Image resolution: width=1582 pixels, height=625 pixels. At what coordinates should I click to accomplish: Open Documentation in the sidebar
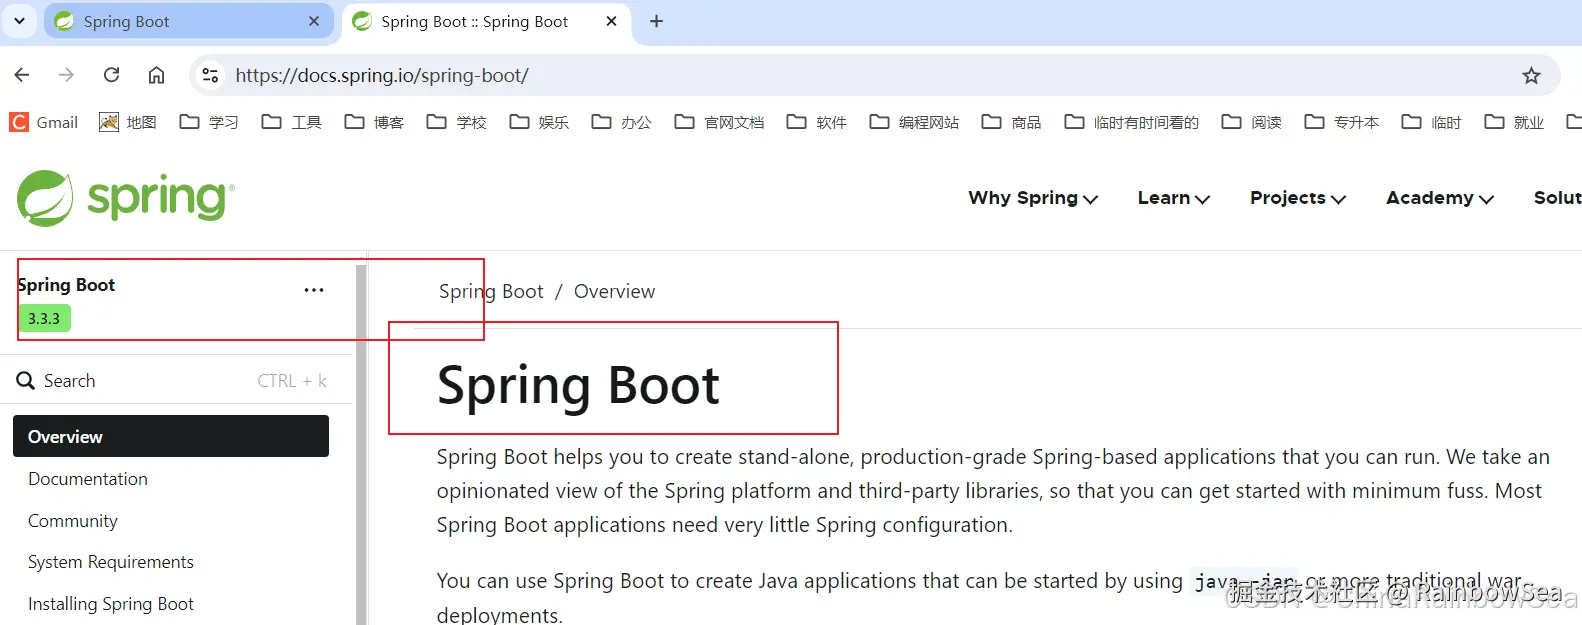point(88,479)
